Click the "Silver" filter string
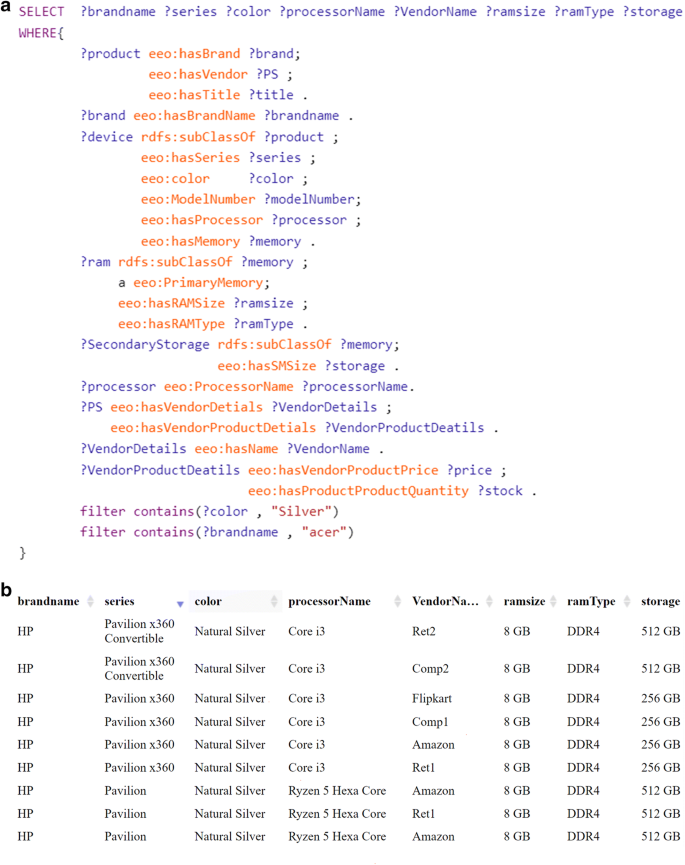The height and width of the screenshot is (865, 685). pyautogui.click(x=301, y=511)
